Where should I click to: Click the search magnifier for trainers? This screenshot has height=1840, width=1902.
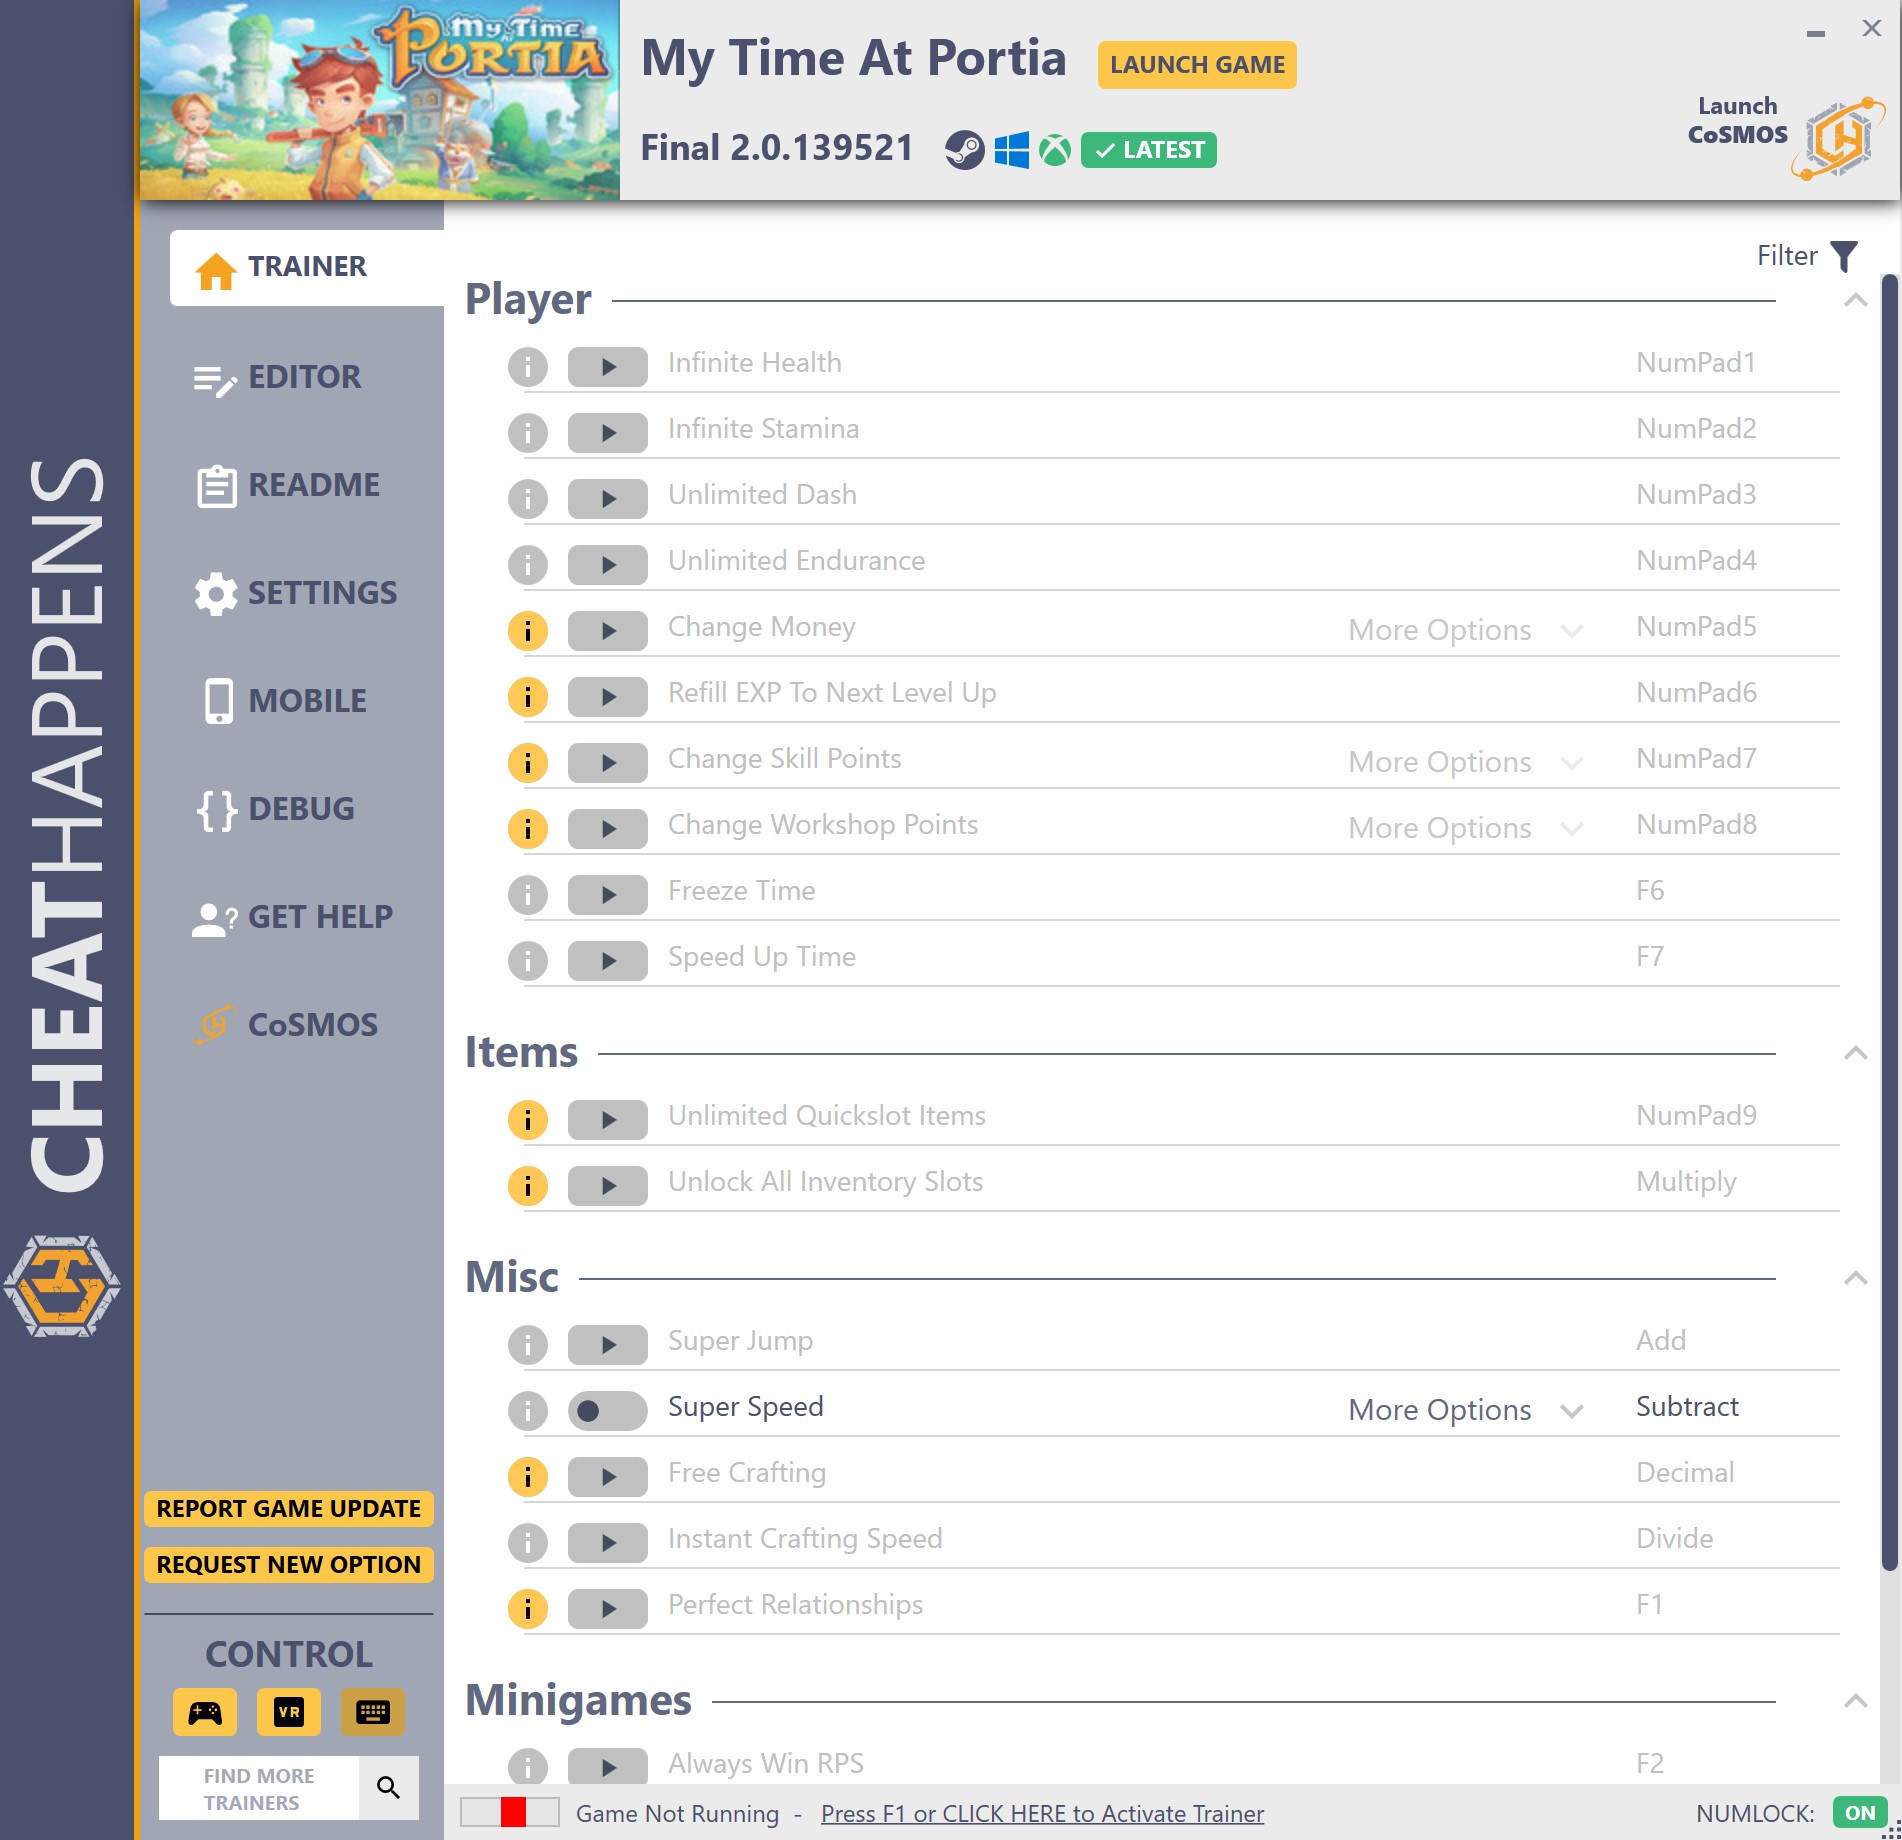(x=389, y=1787)
